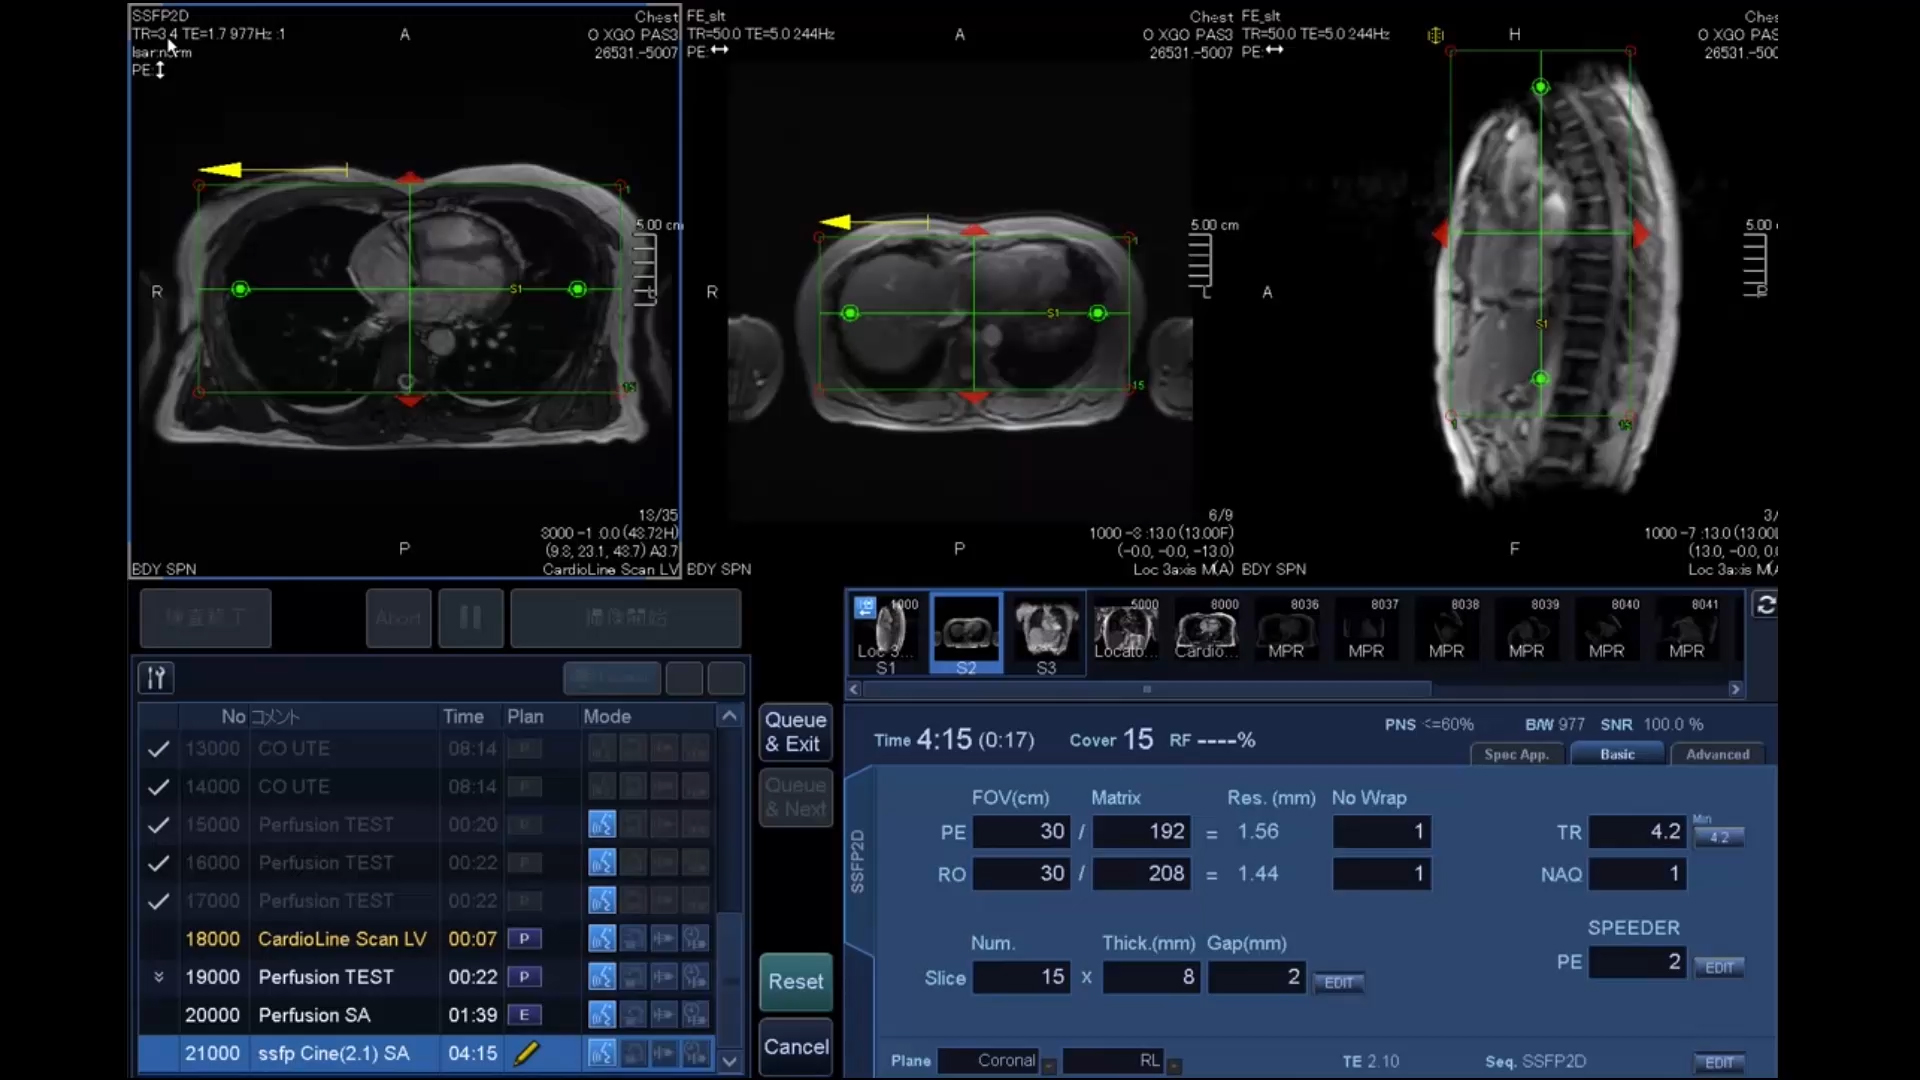Switch to the Advanced tab
The width and height of the screenshot is (1920, 1080).
click(x=1717, y=755)
